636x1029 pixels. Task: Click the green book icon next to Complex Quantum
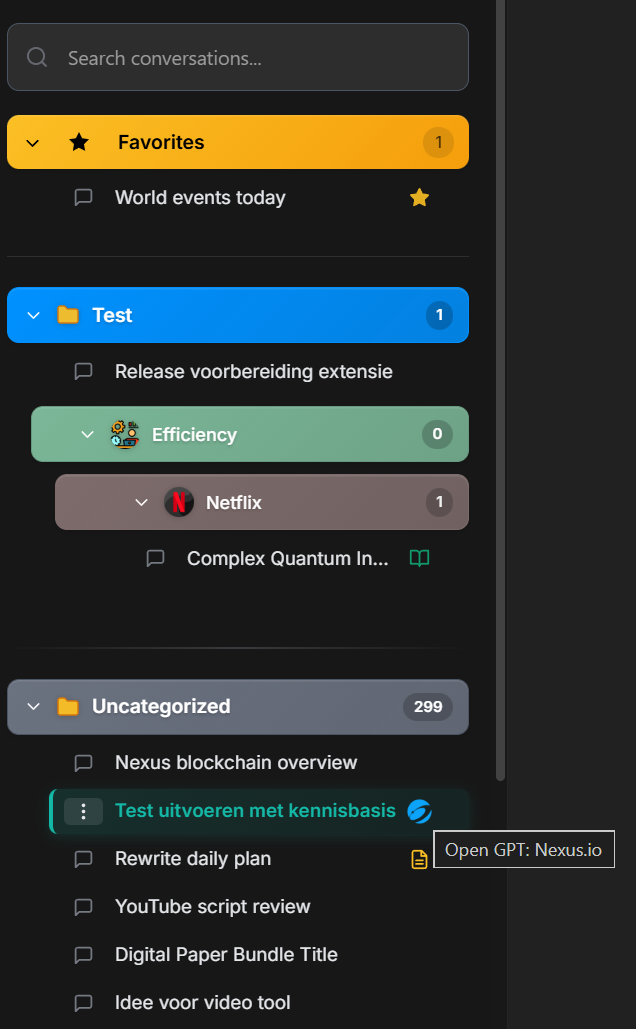(419, 558)
